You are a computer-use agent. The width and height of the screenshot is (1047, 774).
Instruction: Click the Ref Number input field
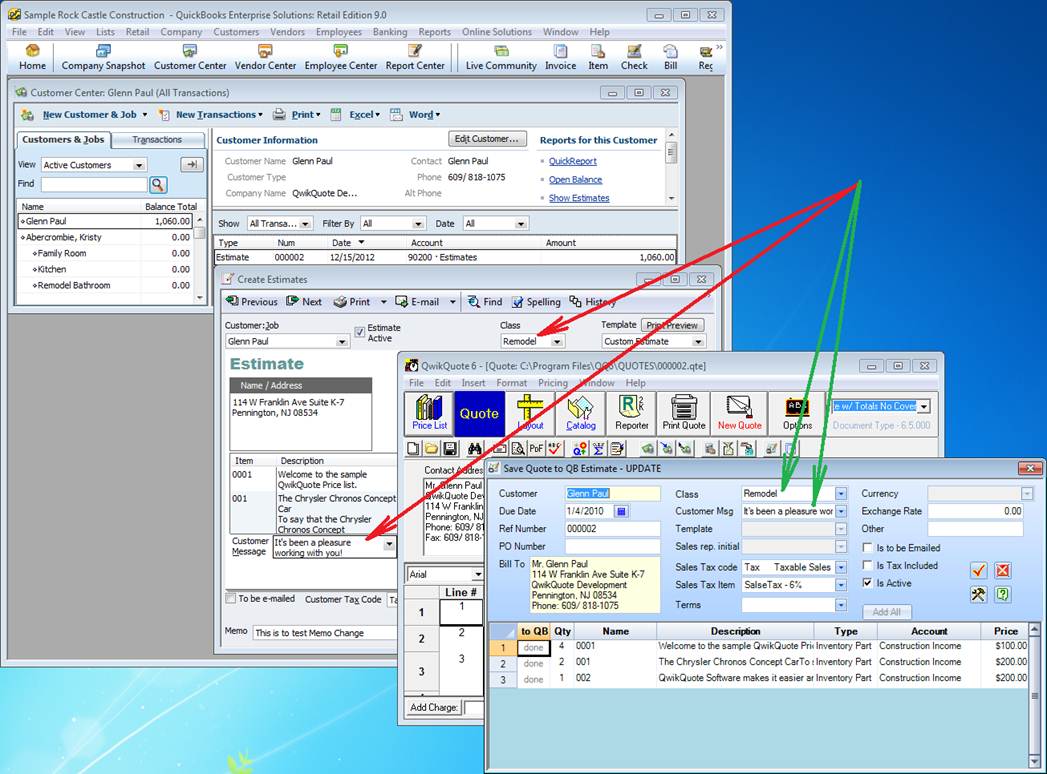[x=612, y=529]
